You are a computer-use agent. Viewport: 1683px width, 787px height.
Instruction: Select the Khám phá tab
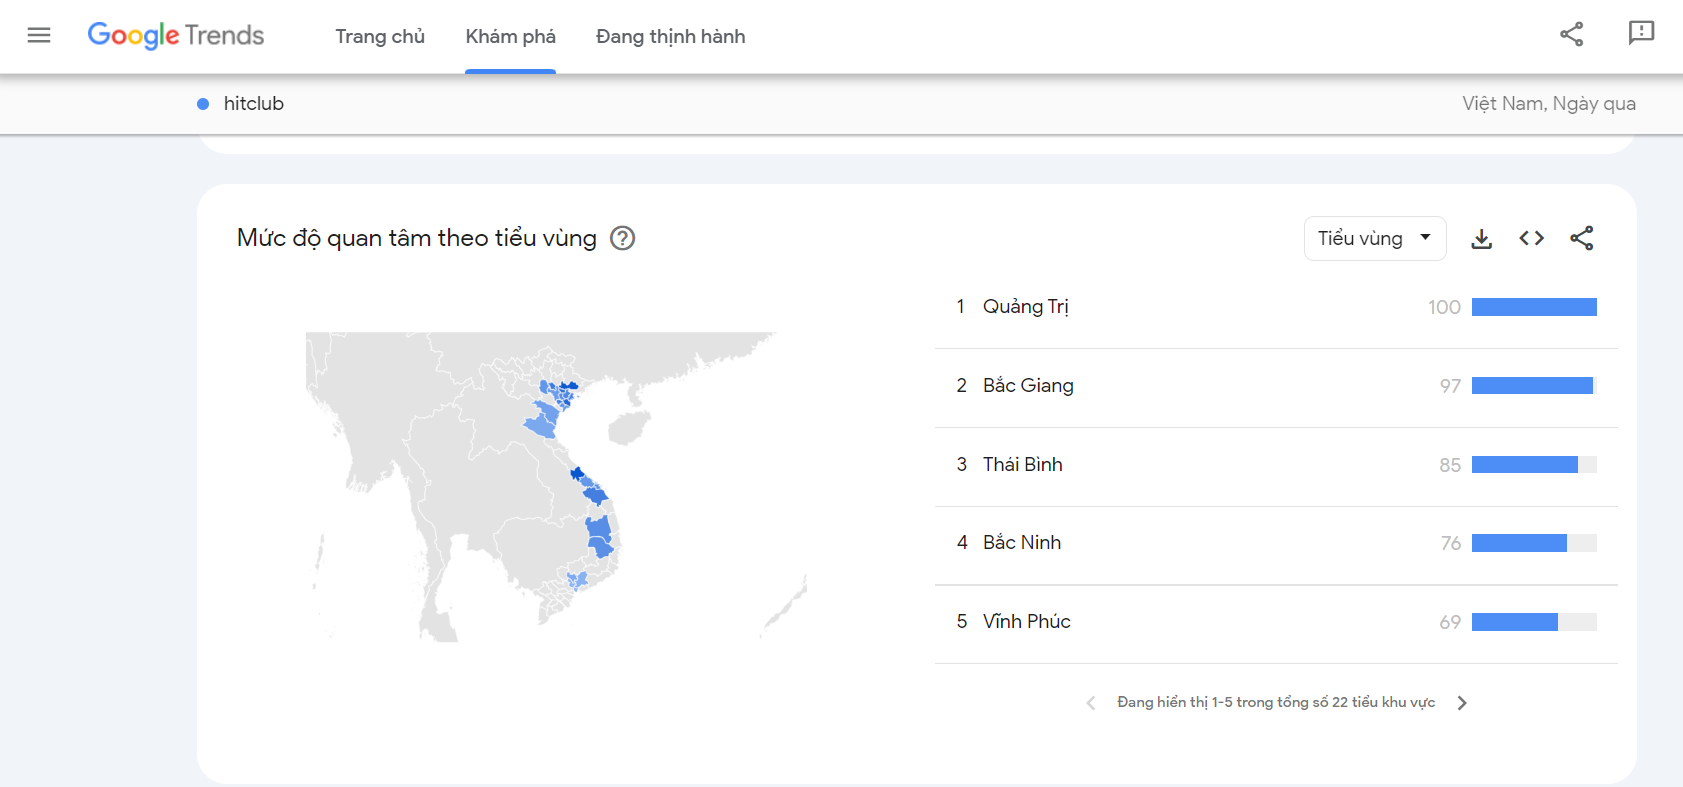(x=510, y=37)
